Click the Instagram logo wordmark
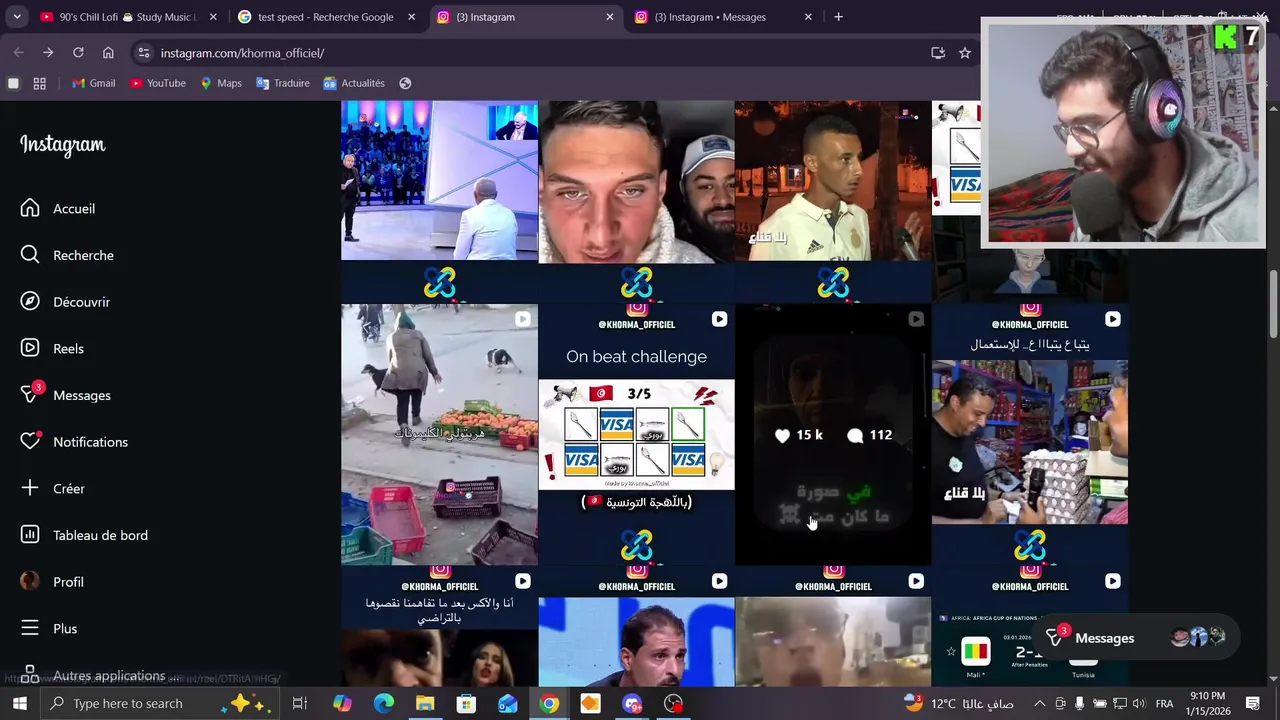 (62, 145)
